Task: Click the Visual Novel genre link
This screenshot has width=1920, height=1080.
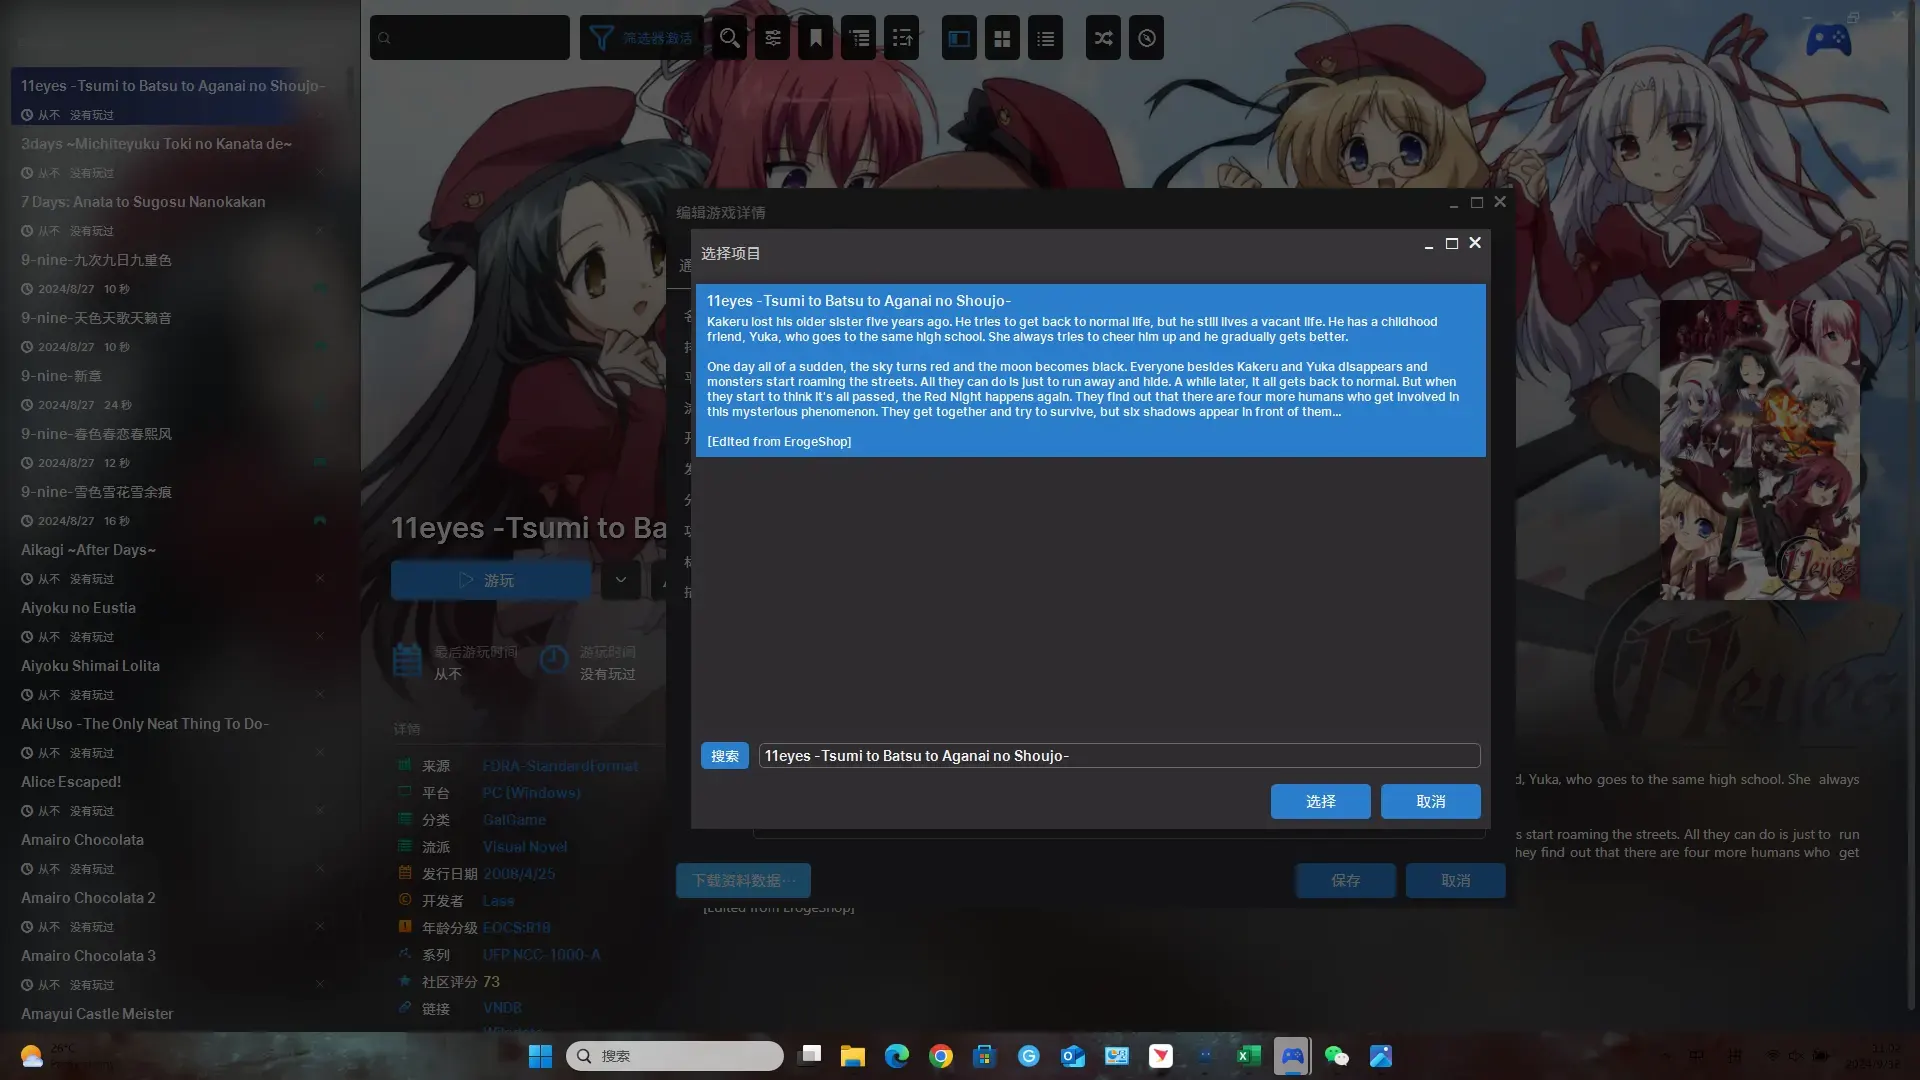Action: tap(525, 847)
